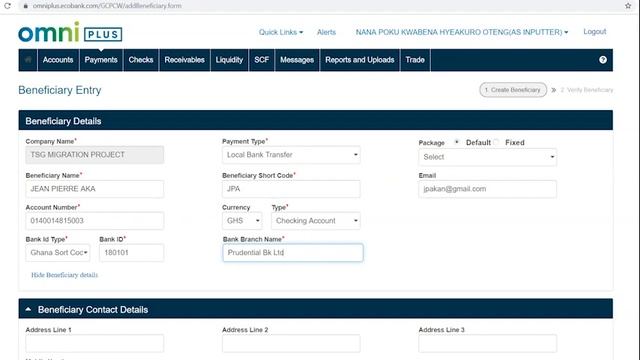Click the Address Line 3 field

point(487,343)
